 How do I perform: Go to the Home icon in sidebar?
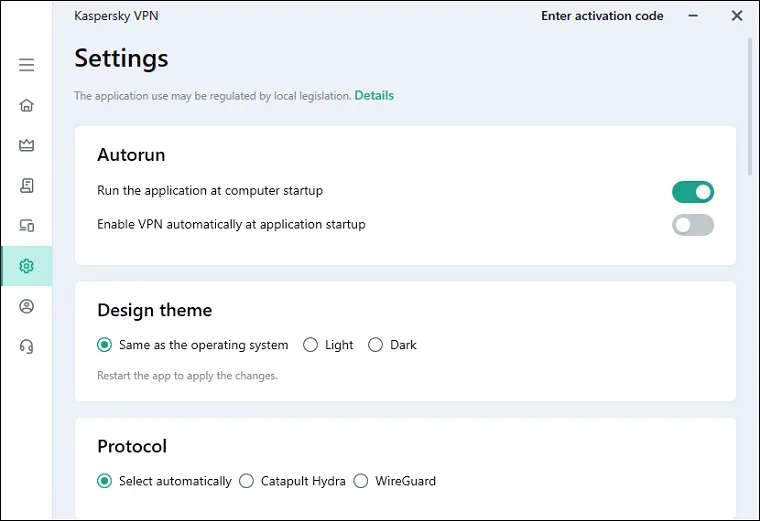(27, 105)
